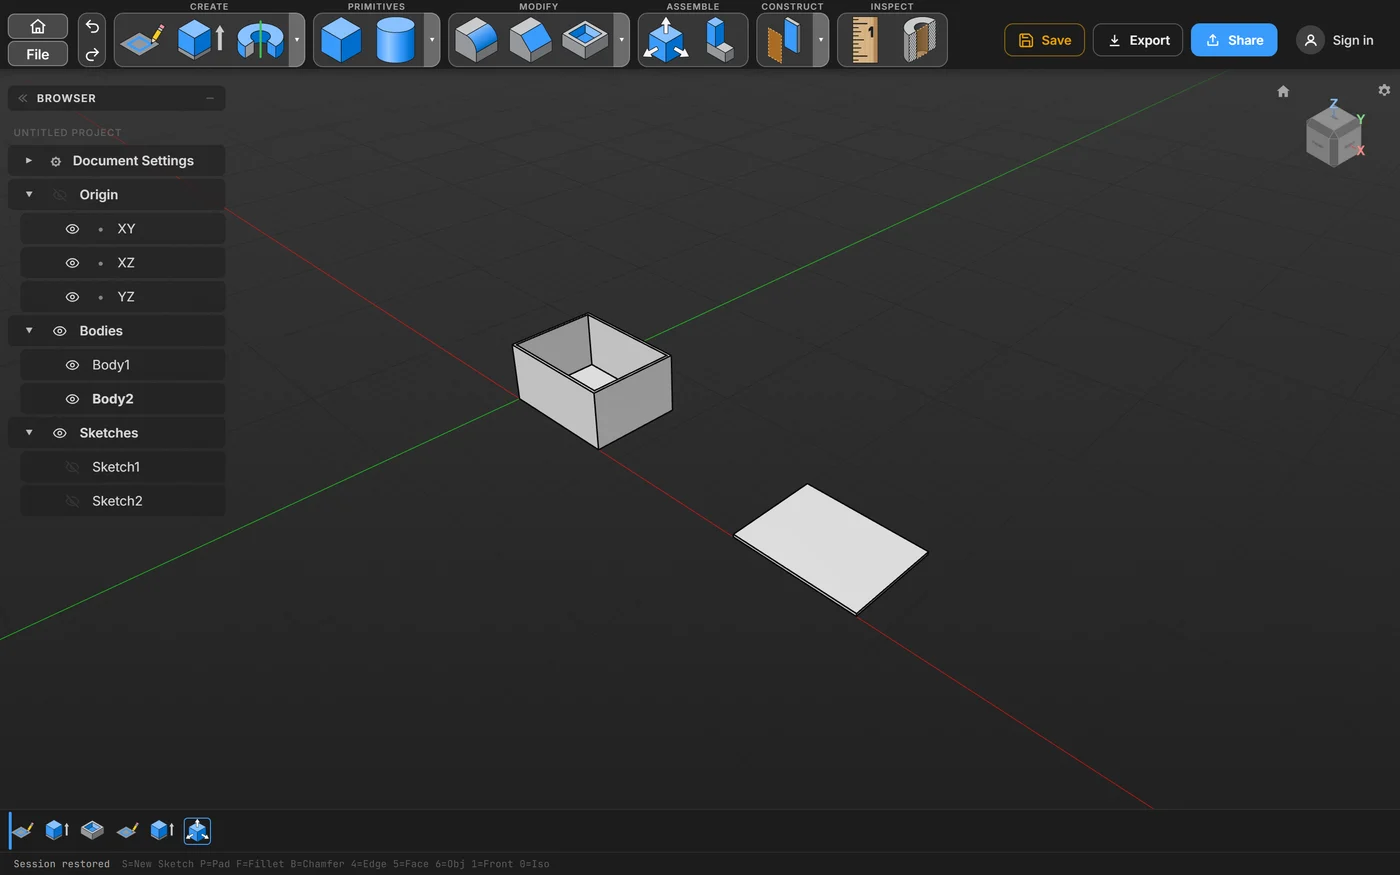Image resolution: width=1400 pixels, height=875 pixels.
Task: Click the Move tool in Assemble
Action: point(665,40)
